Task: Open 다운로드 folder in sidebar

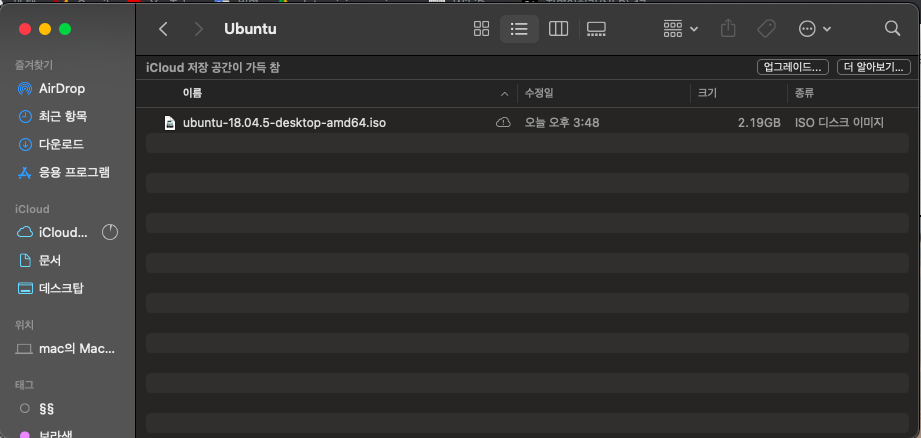Action: 61,144
